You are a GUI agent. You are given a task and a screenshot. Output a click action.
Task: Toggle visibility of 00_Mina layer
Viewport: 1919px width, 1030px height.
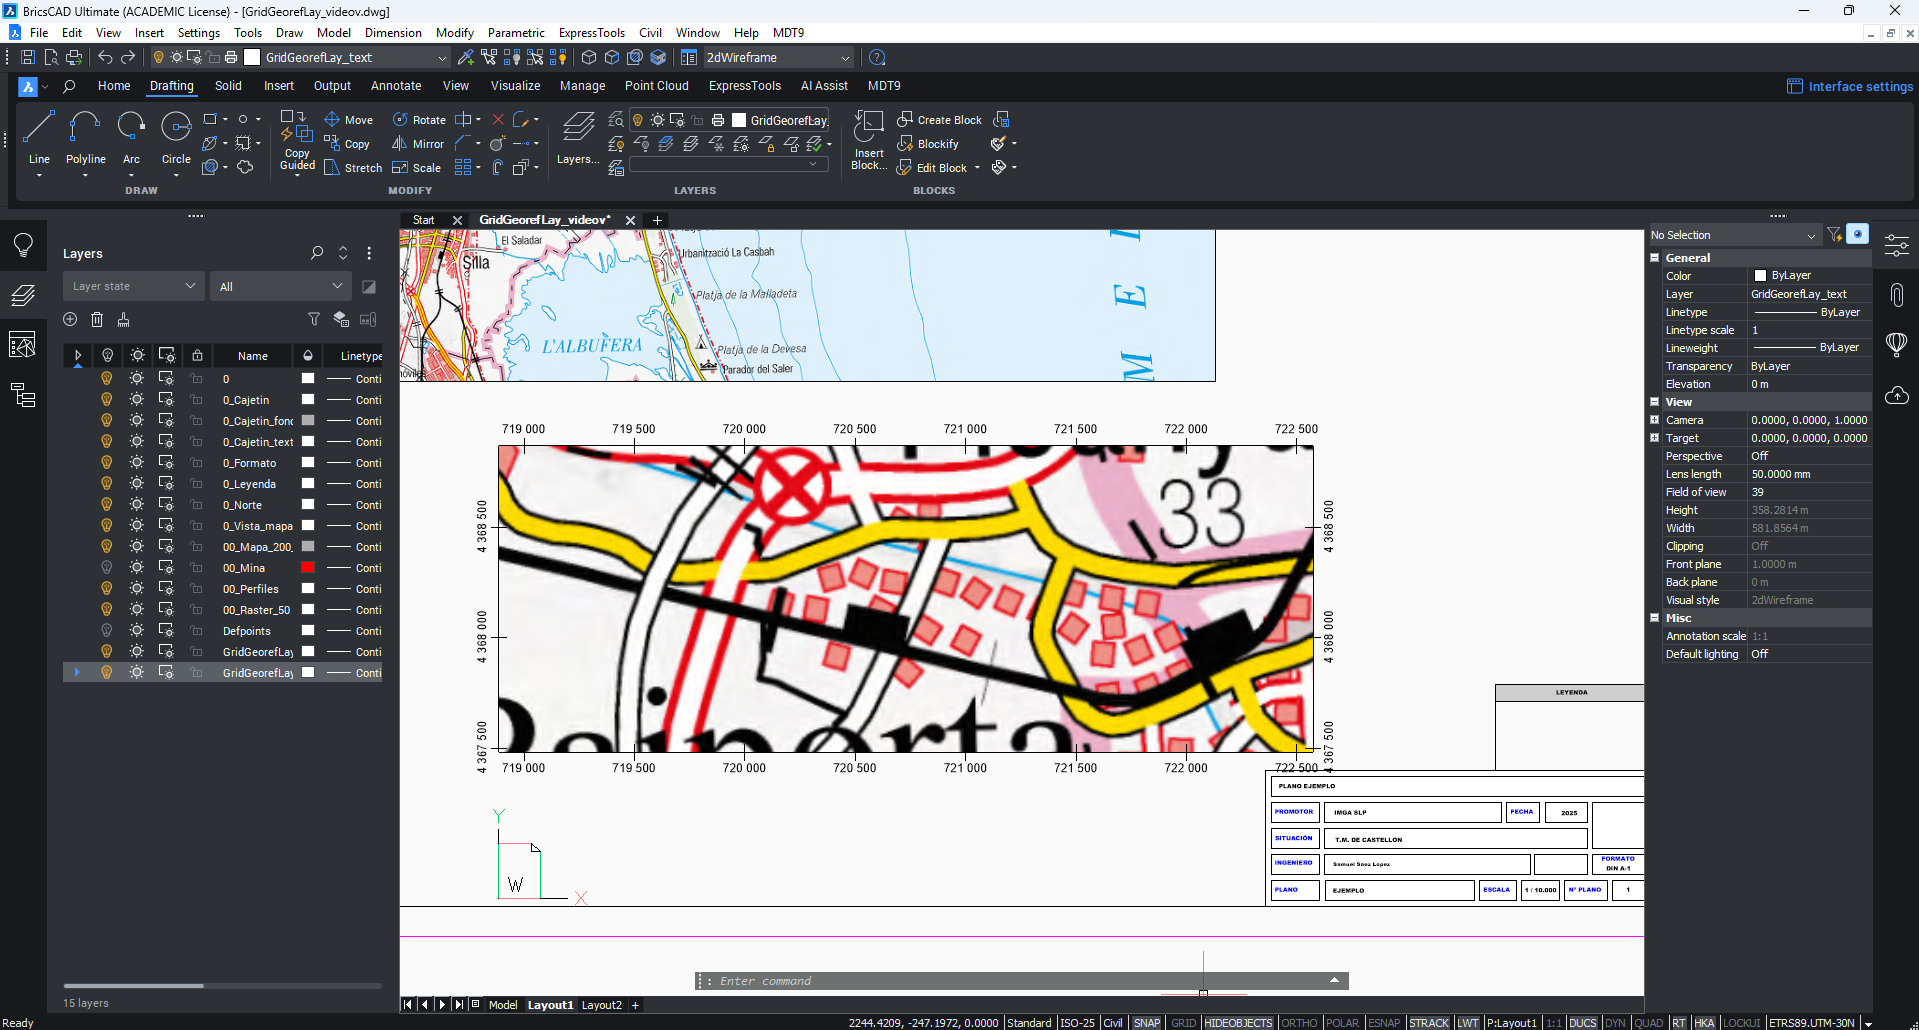point(107,568)
